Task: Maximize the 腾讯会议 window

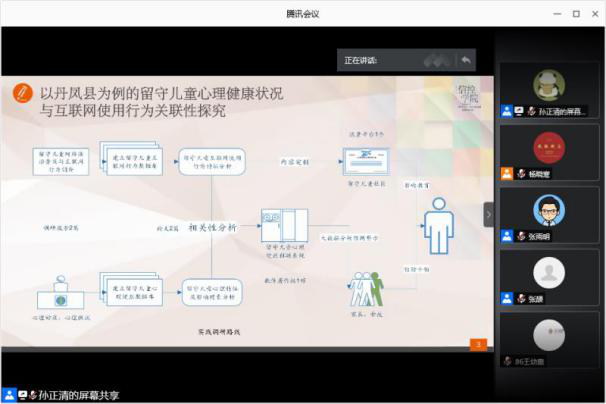Action: click(575, 13)
